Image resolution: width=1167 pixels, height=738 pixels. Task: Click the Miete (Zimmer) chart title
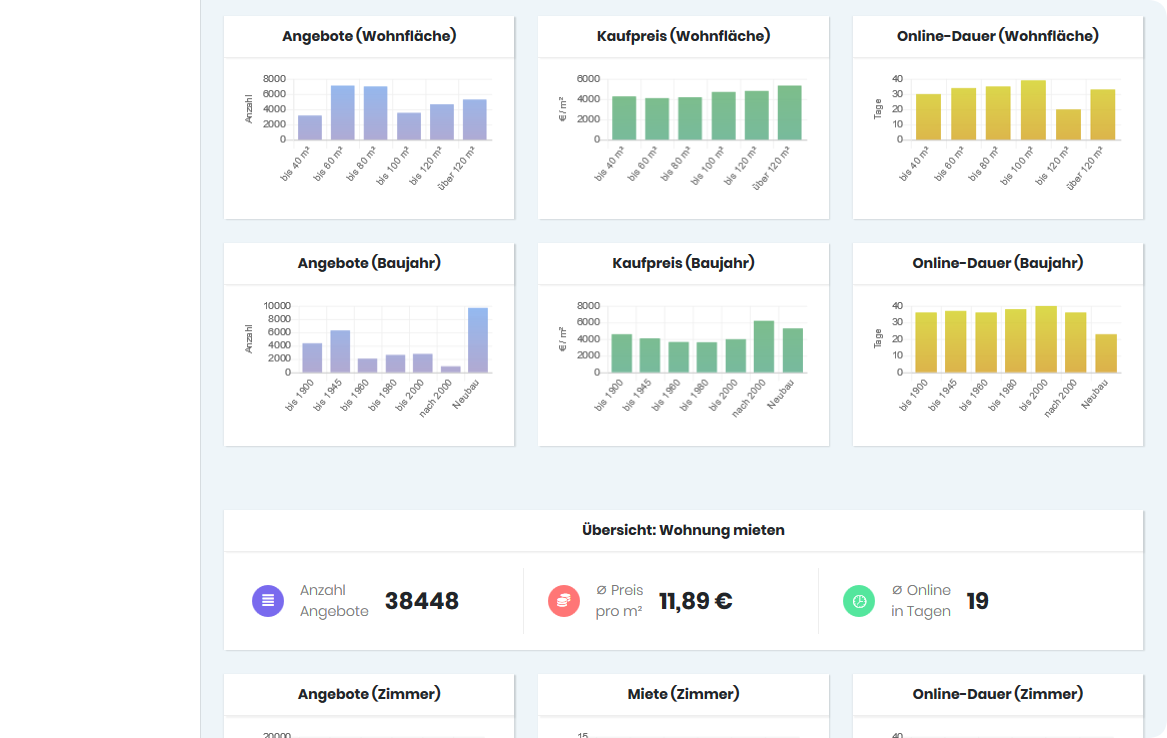point(683,693)
